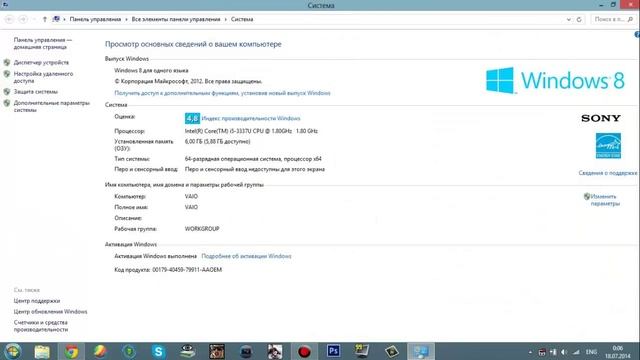Open Дополнительные параметры системы link

tap(51, 106)
